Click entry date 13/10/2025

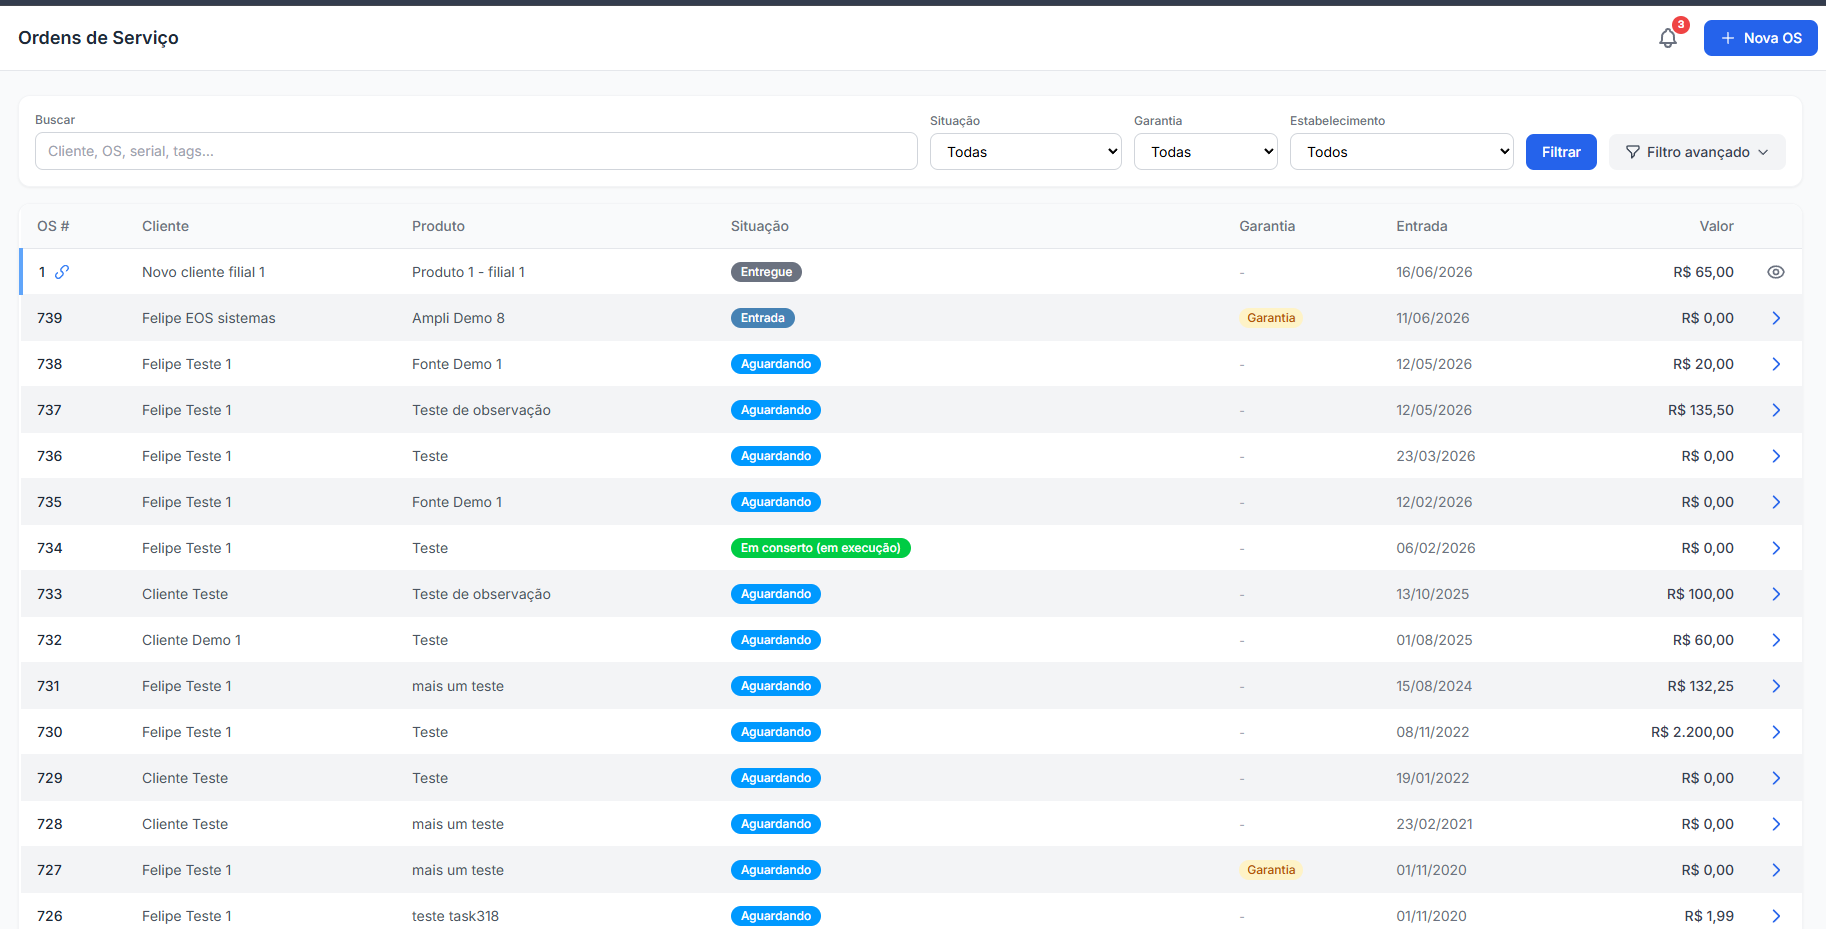click(x=1432, y=594)
